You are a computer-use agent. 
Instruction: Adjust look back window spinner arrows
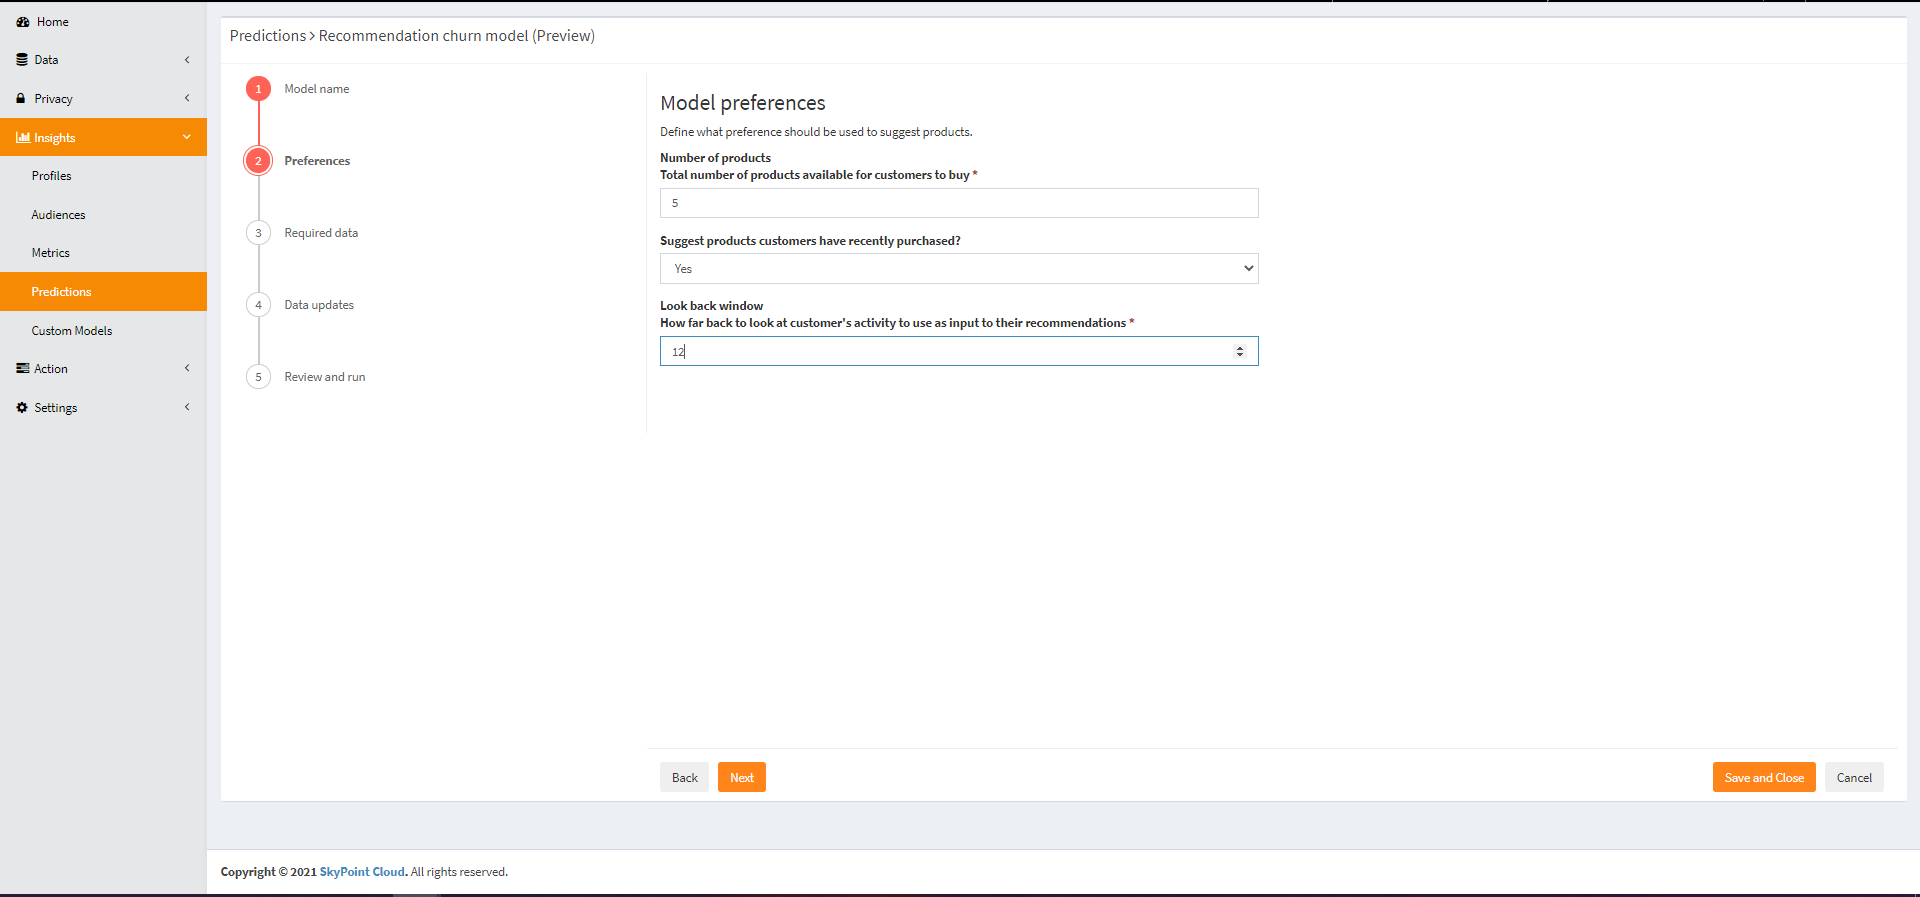pos(1240,351)
